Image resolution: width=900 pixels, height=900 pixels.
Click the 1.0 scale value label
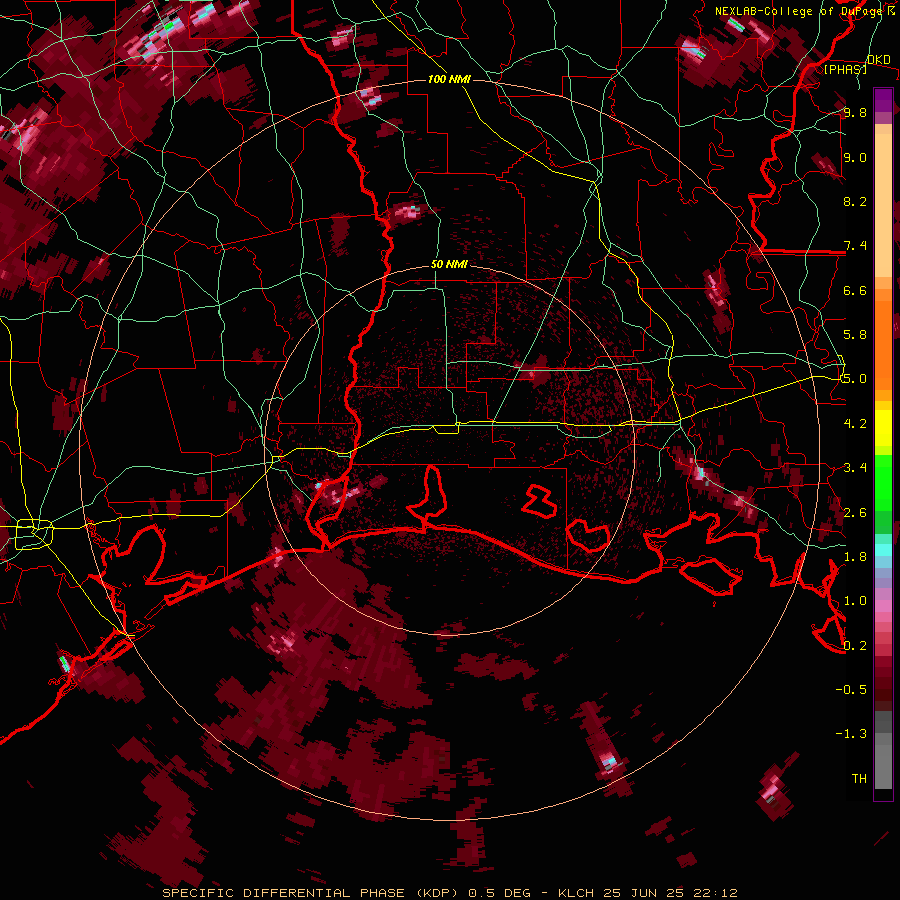855,601
